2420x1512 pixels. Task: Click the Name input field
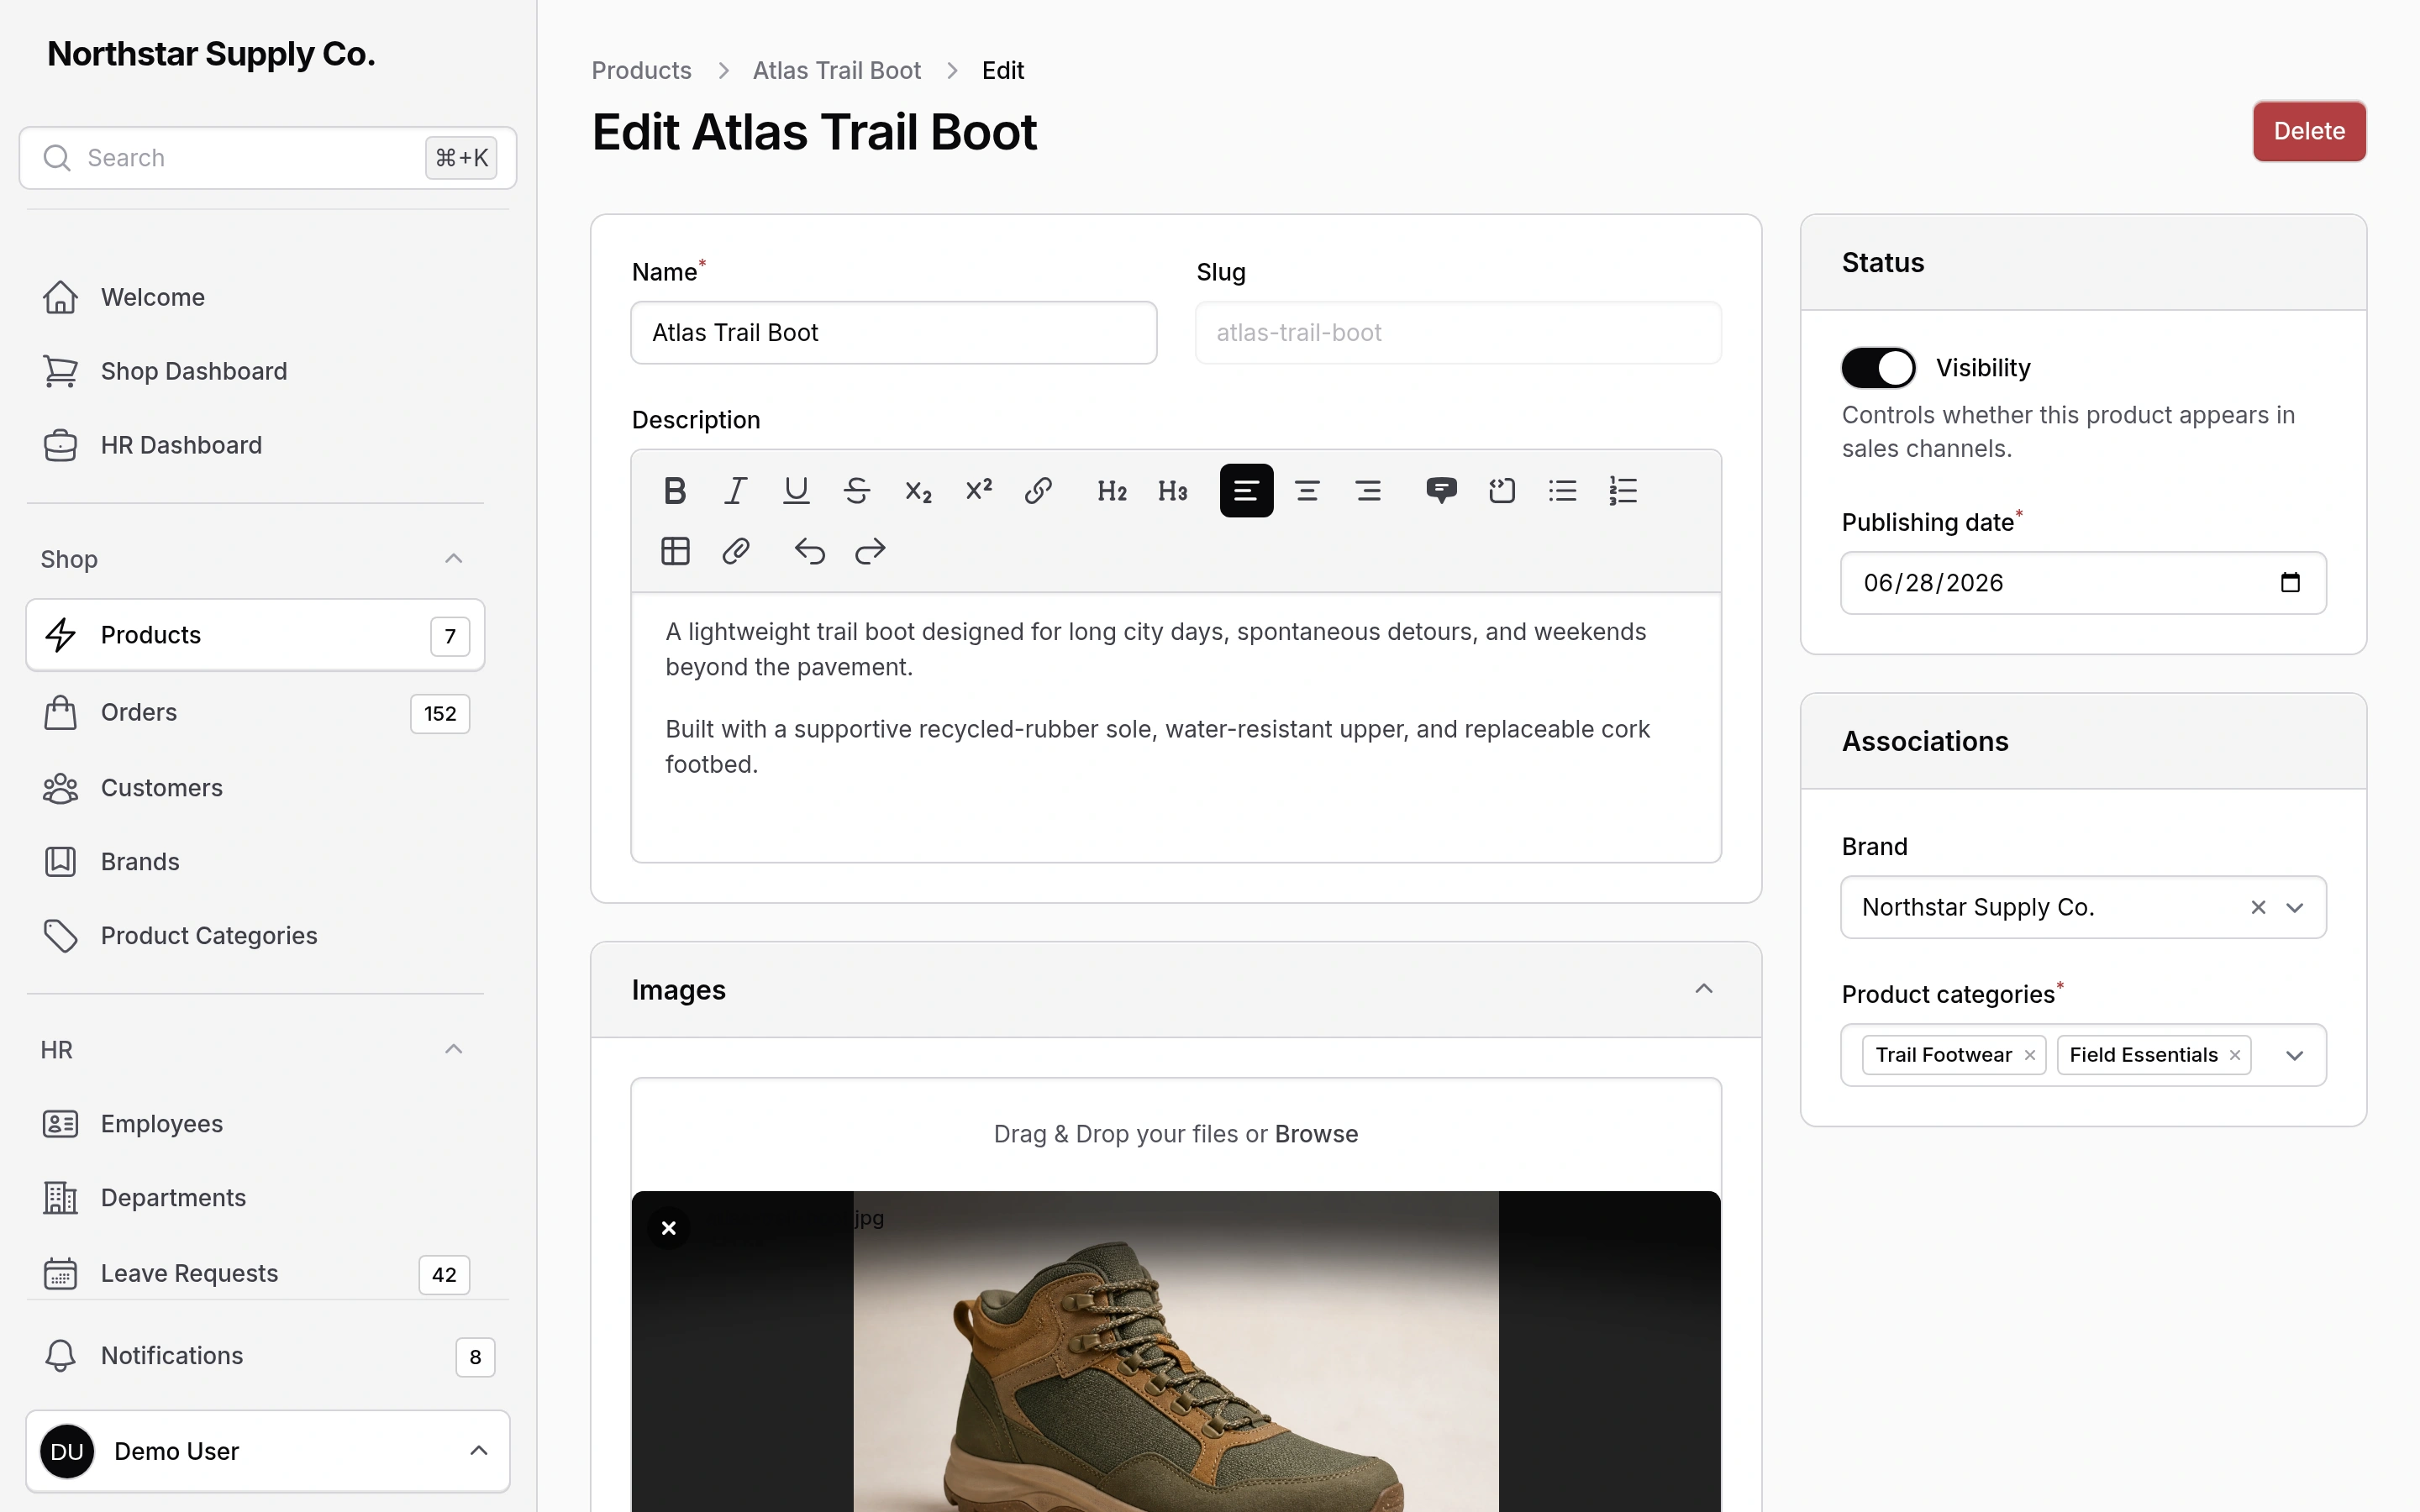[x=894, y=332]
